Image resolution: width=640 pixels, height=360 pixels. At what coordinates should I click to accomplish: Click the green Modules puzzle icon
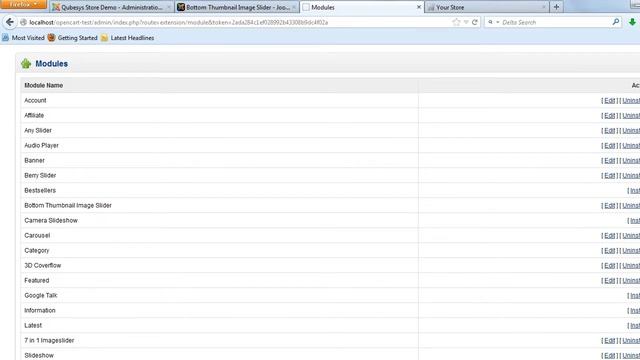[x=26, y=64]
